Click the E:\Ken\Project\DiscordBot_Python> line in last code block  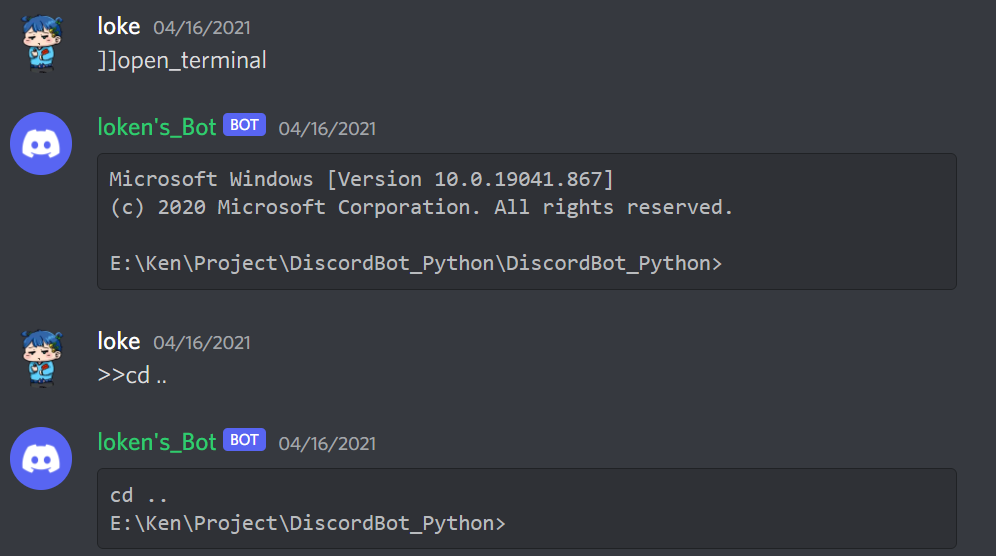pos(307,523)
